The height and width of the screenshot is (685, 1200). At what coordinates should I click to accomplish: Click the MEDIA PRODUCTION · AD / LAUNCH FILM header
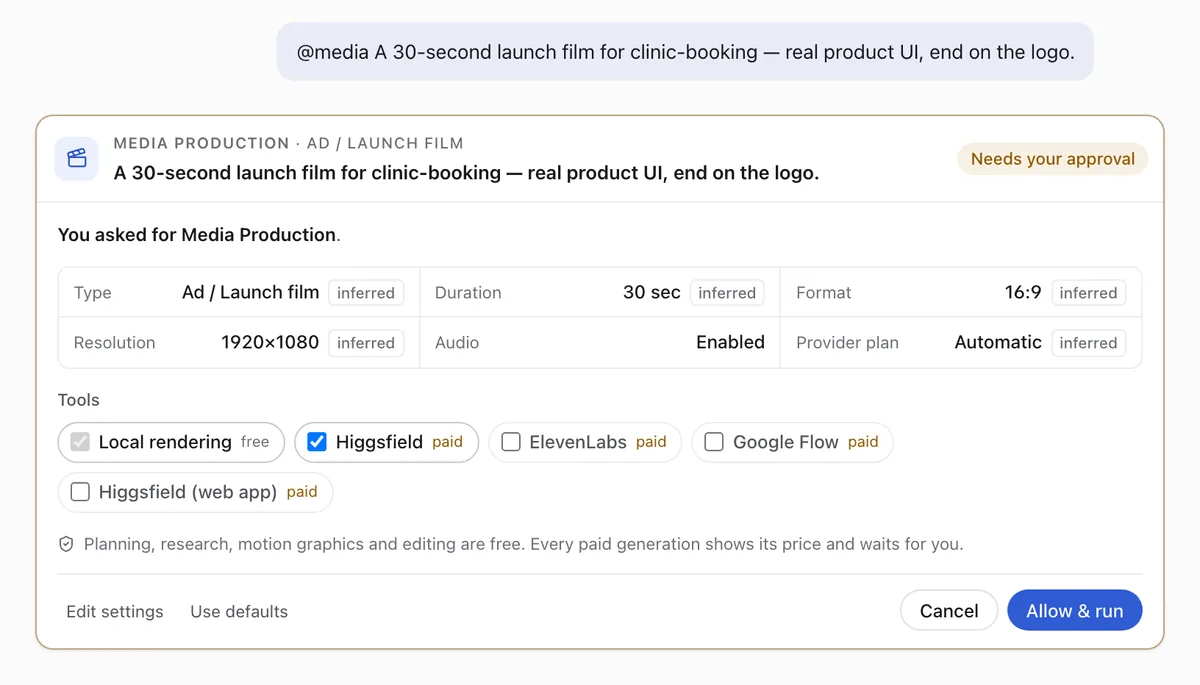[x=289, y=144]
